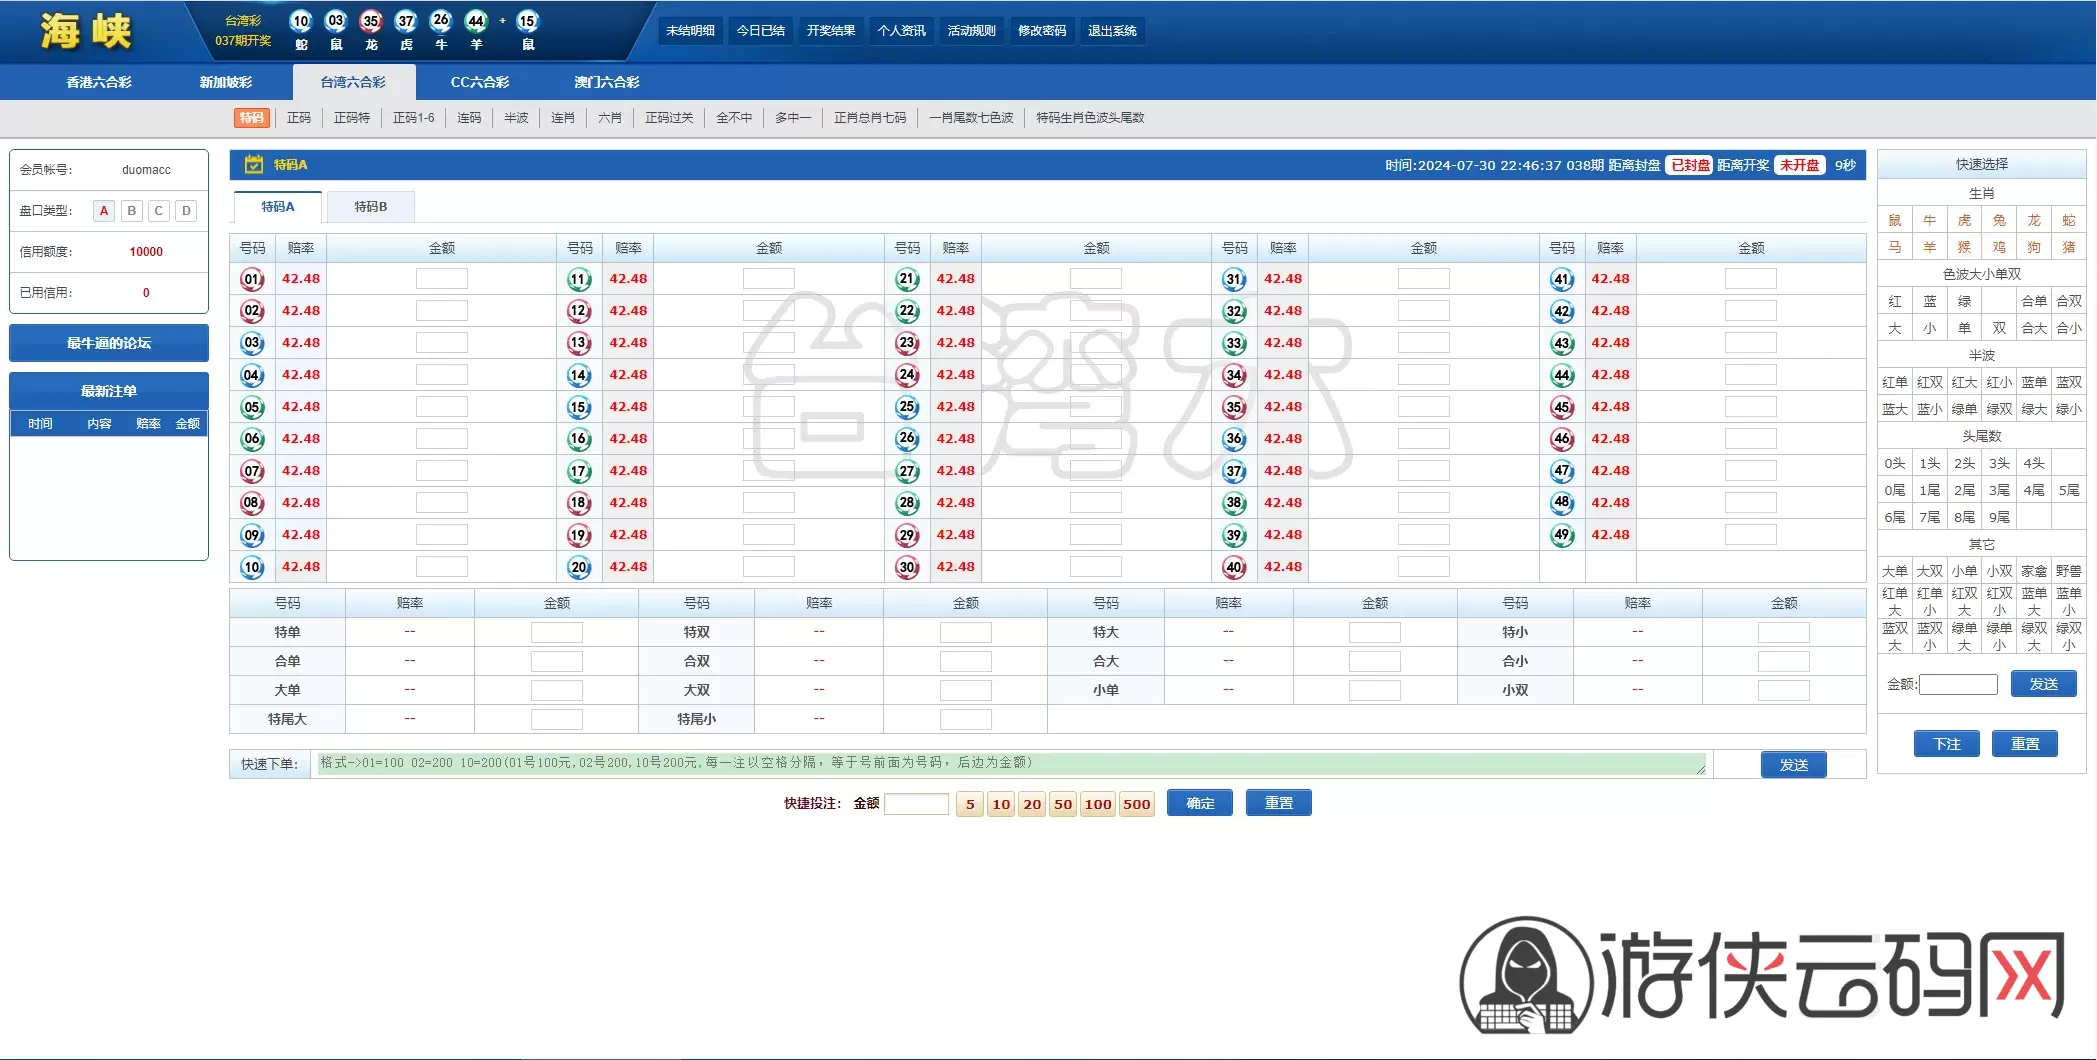
Task: Select the number 14 ball
Action: (579, 375)
